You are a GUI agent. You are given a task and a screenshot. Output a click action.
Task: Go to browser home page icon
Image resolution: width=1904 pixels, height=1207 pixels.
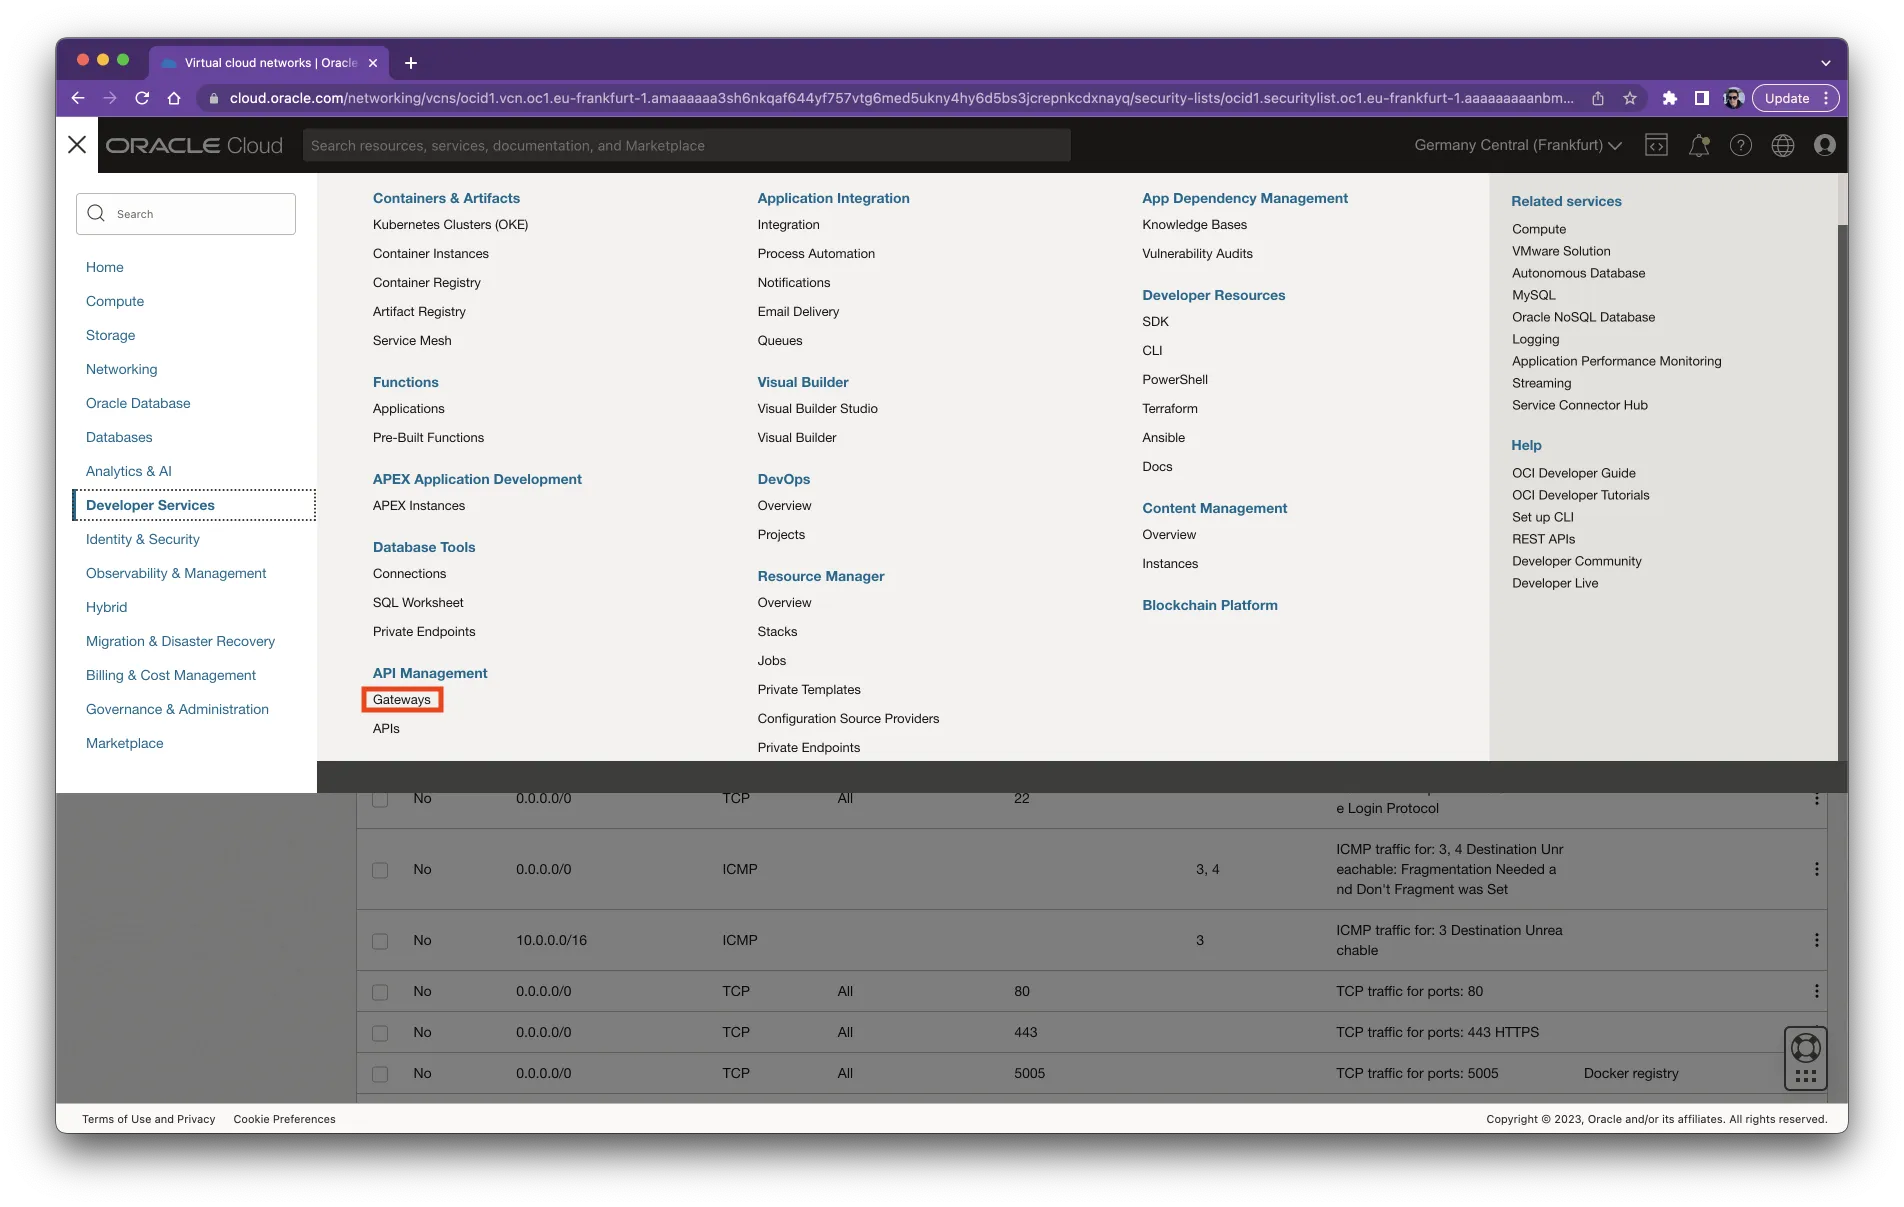174,98
